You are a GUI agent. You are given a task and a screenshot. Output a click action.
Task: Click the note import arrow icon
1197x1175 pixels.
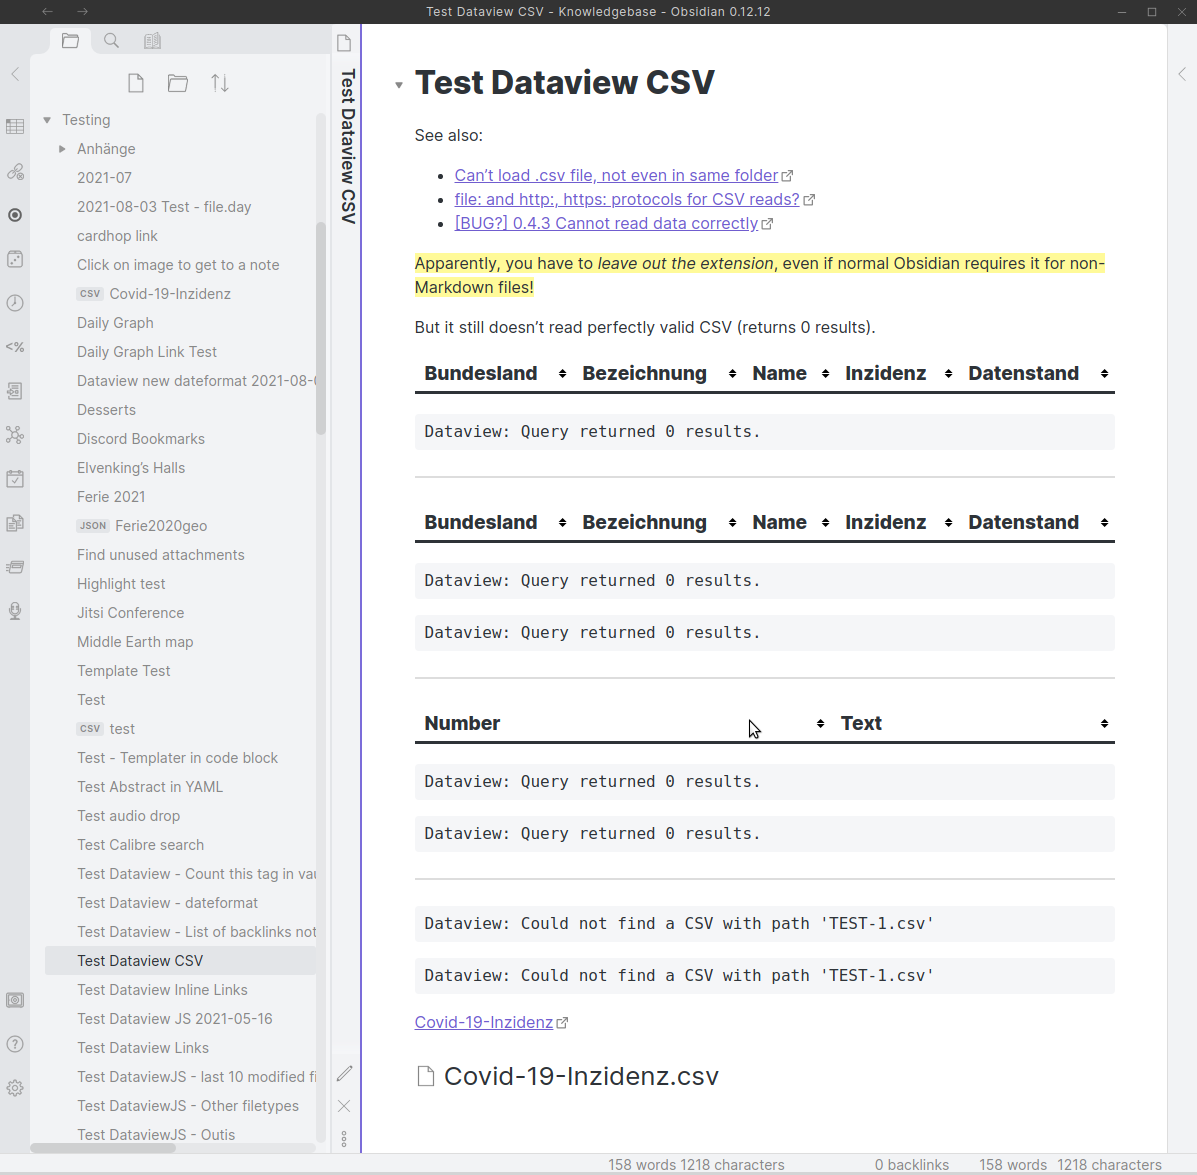pos(15,391)
